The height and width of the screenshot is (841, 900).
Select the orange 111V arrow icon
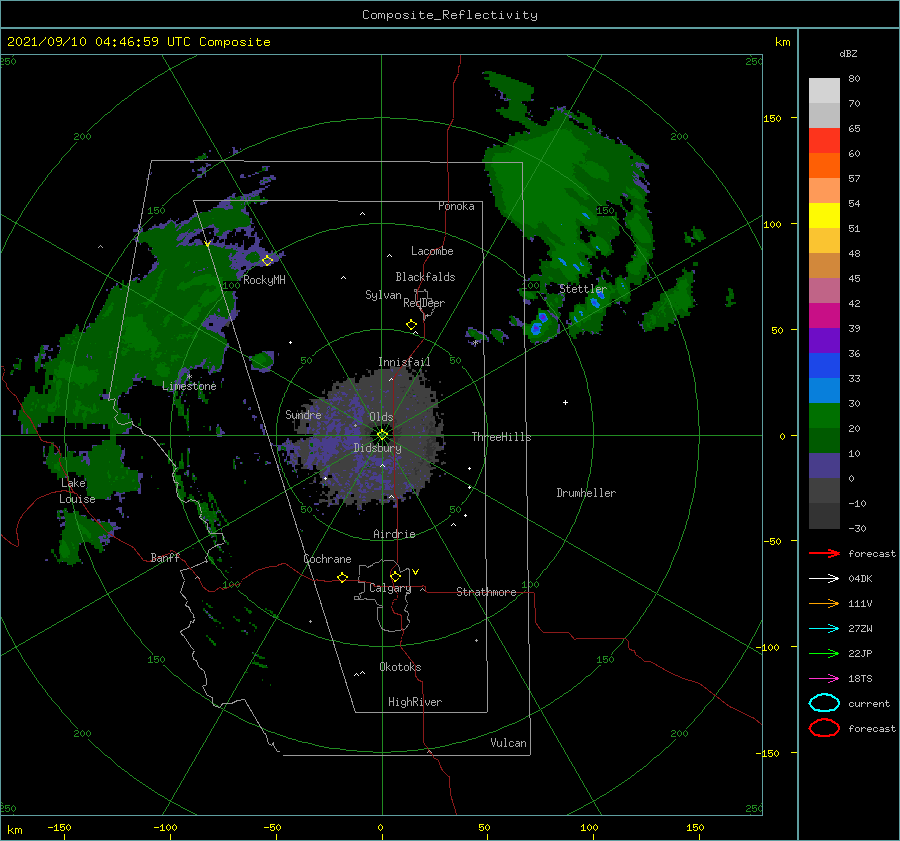[824, 603]
